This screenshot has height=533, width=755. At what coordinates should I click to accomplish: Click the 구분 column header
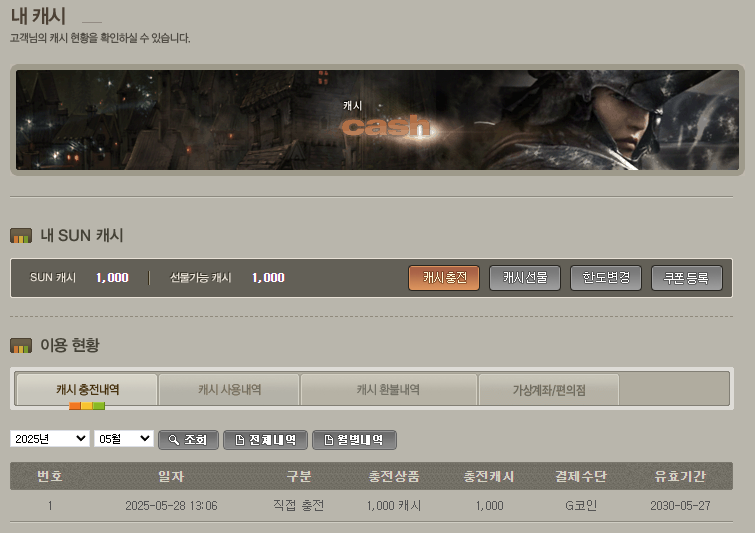299,476
